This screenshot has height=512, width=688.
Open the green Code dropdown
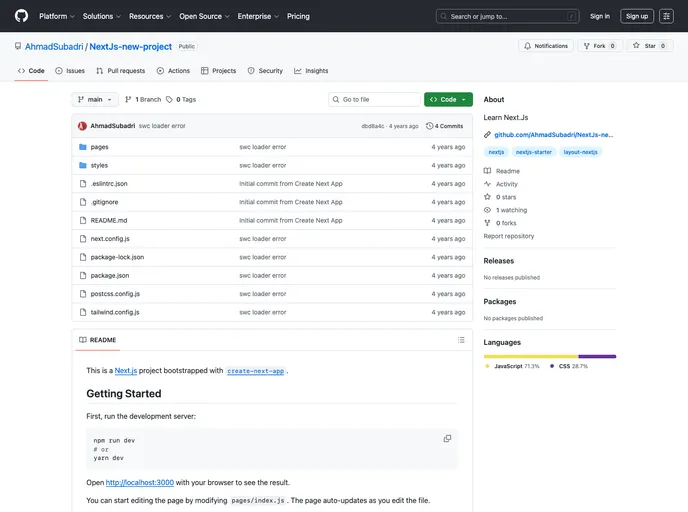(448, 100)
